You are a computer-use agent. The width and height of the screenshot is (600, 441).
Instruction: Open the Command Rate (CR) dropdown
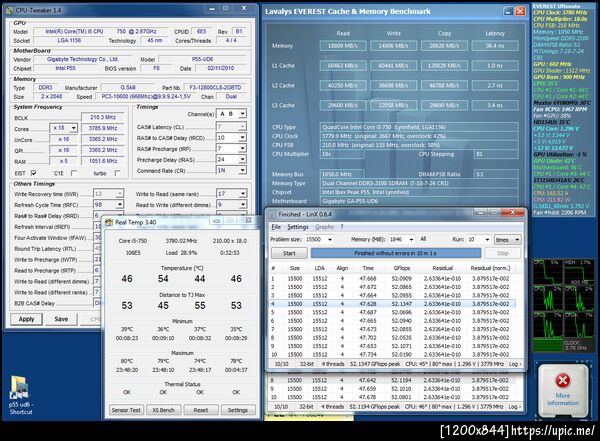tap(242, 170)
